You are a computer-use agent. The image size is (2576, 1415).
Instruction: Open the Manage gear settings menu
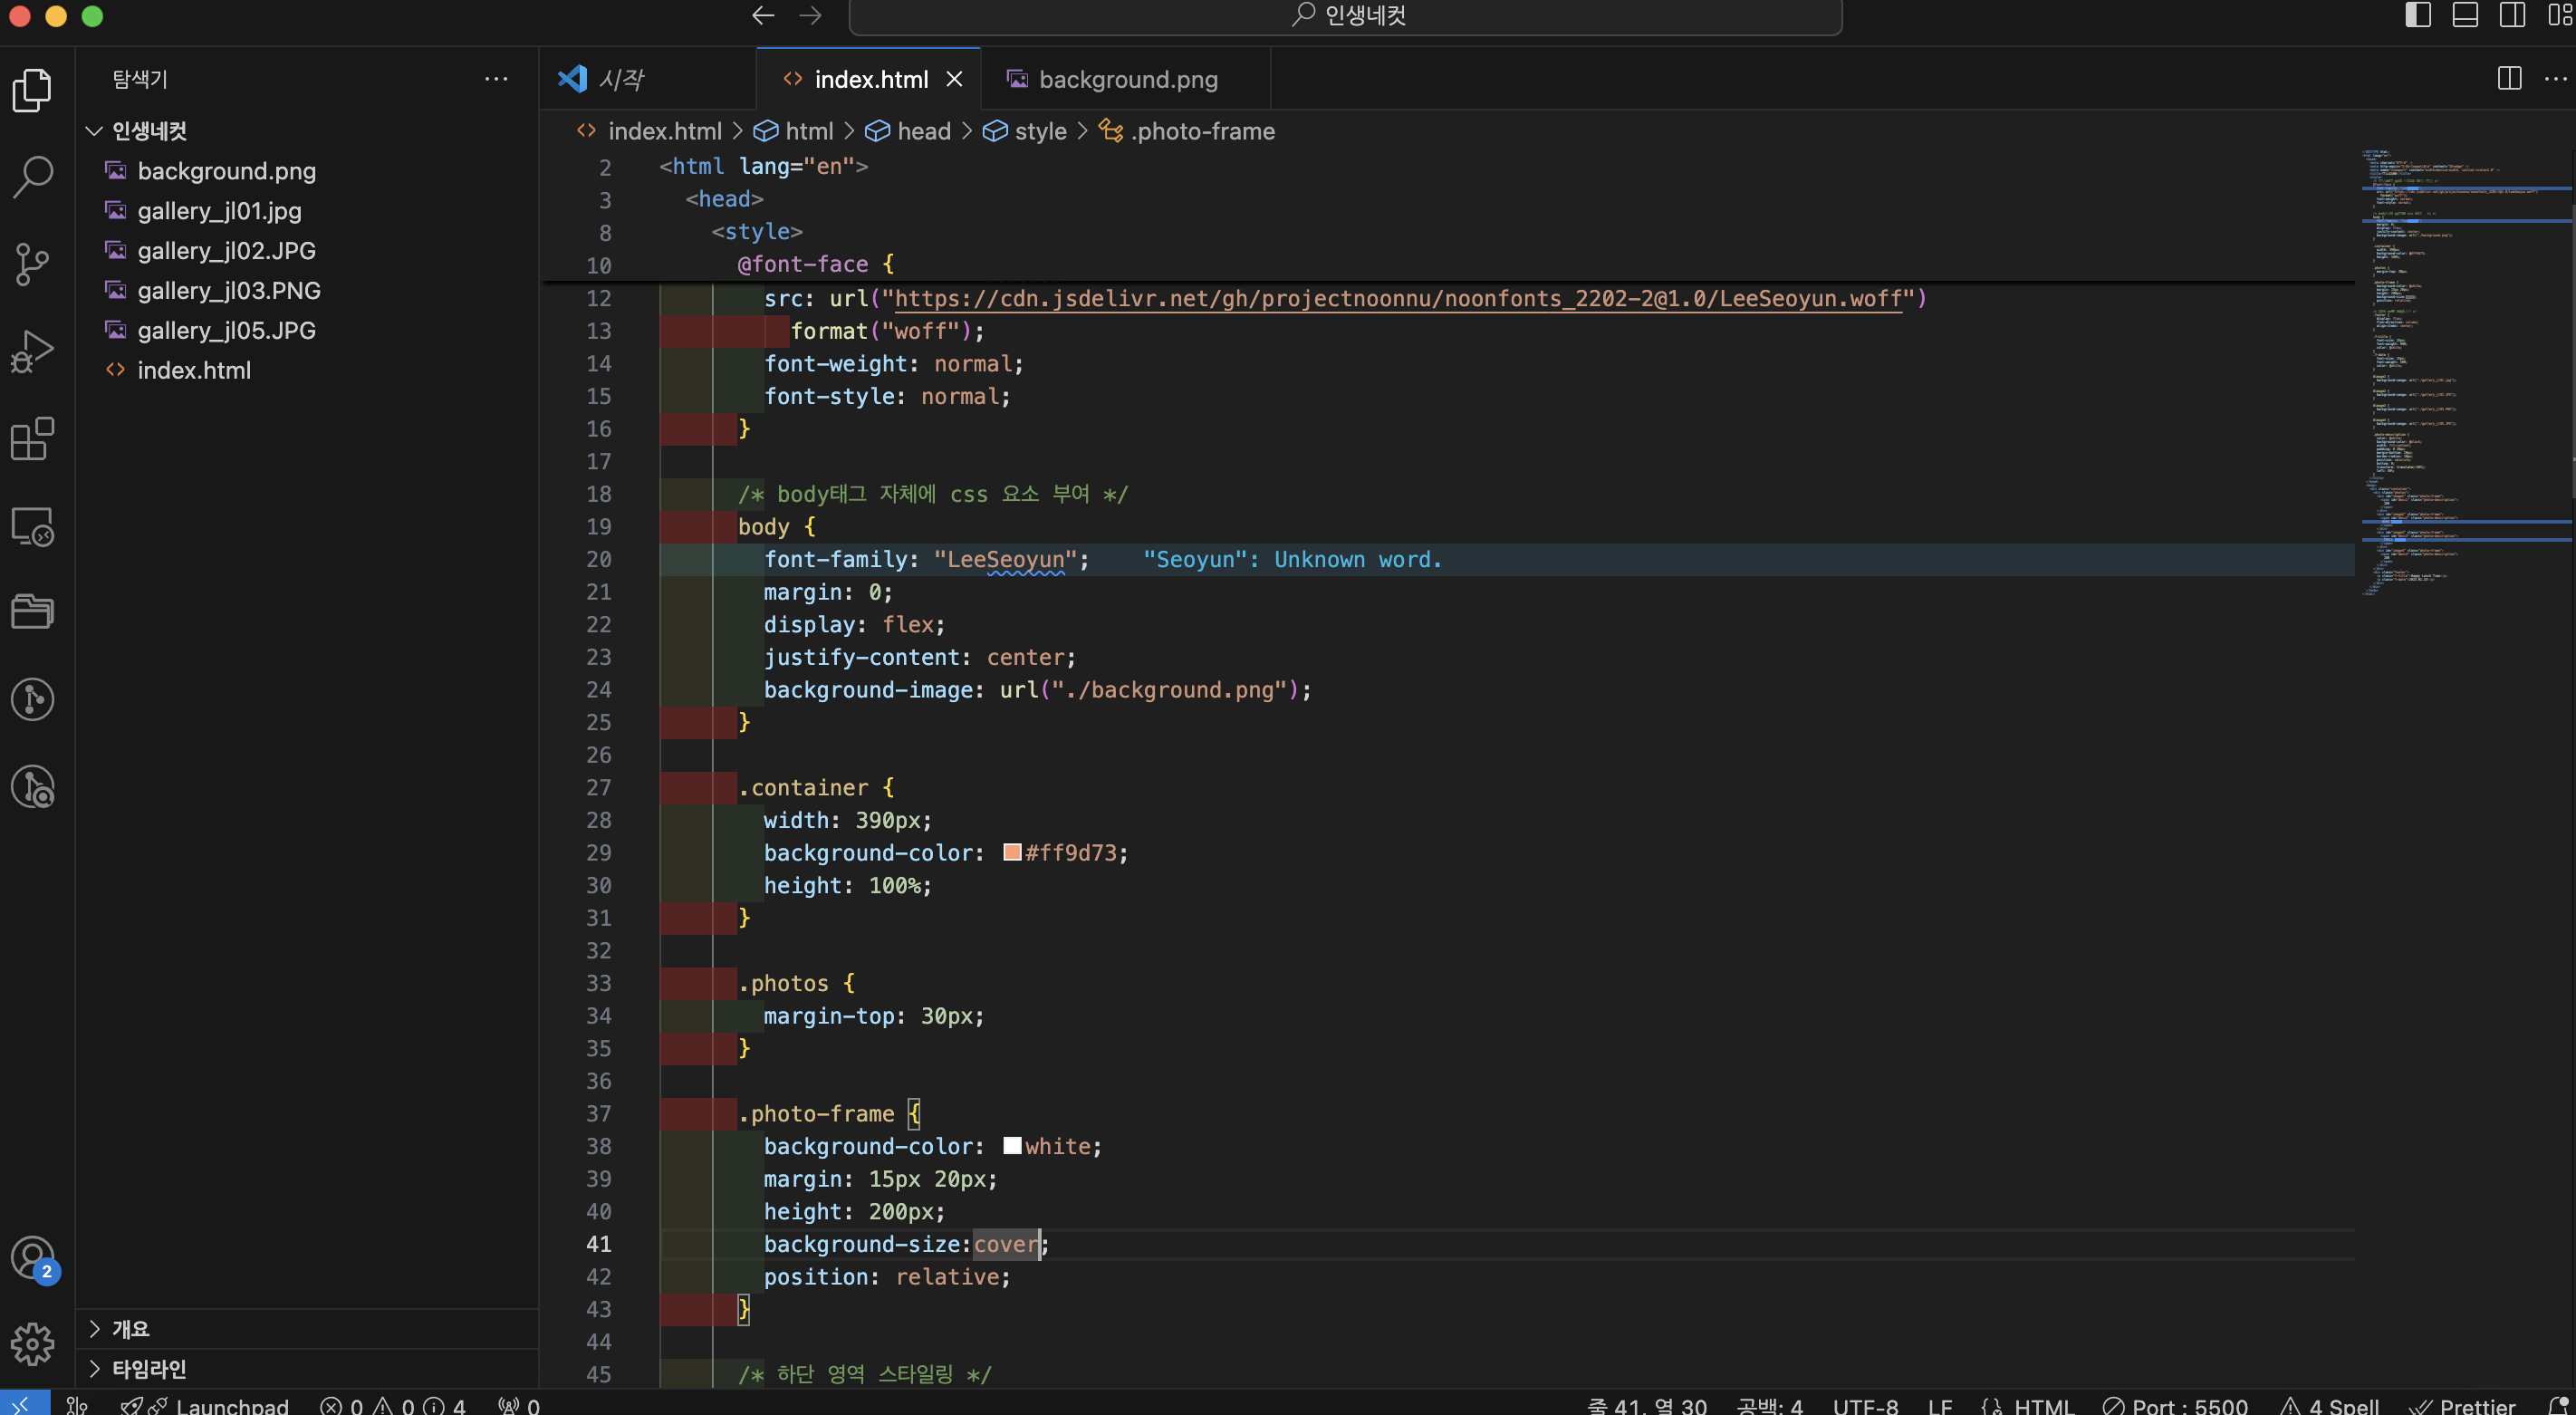(x=32, y=1344)
